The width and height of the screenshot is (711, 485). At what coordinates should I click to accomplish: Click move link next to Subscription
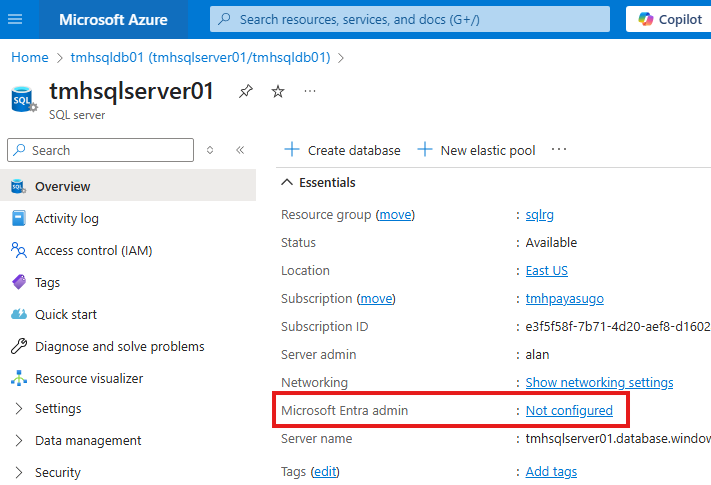click(376, 299)
